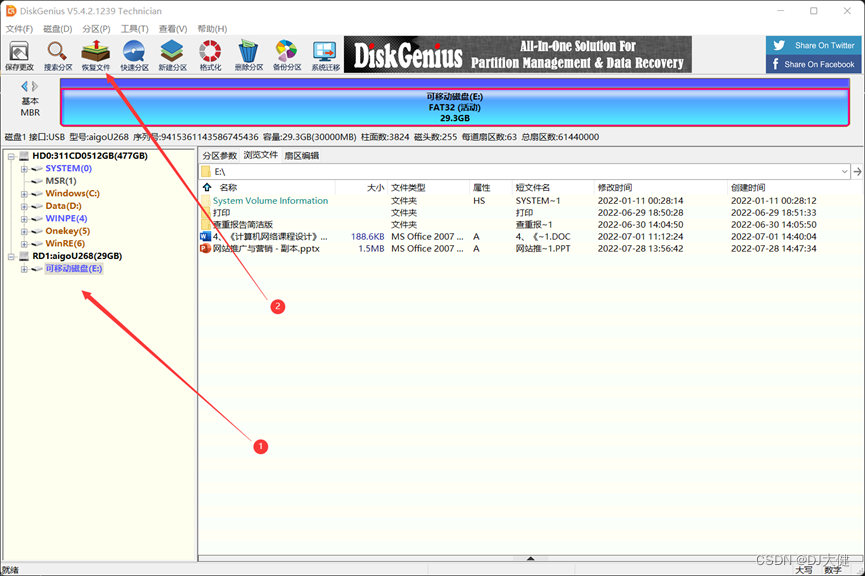Sort by Attribute (属性) column header
Screen dimensions: 865x576
click(x=482, y=188)
